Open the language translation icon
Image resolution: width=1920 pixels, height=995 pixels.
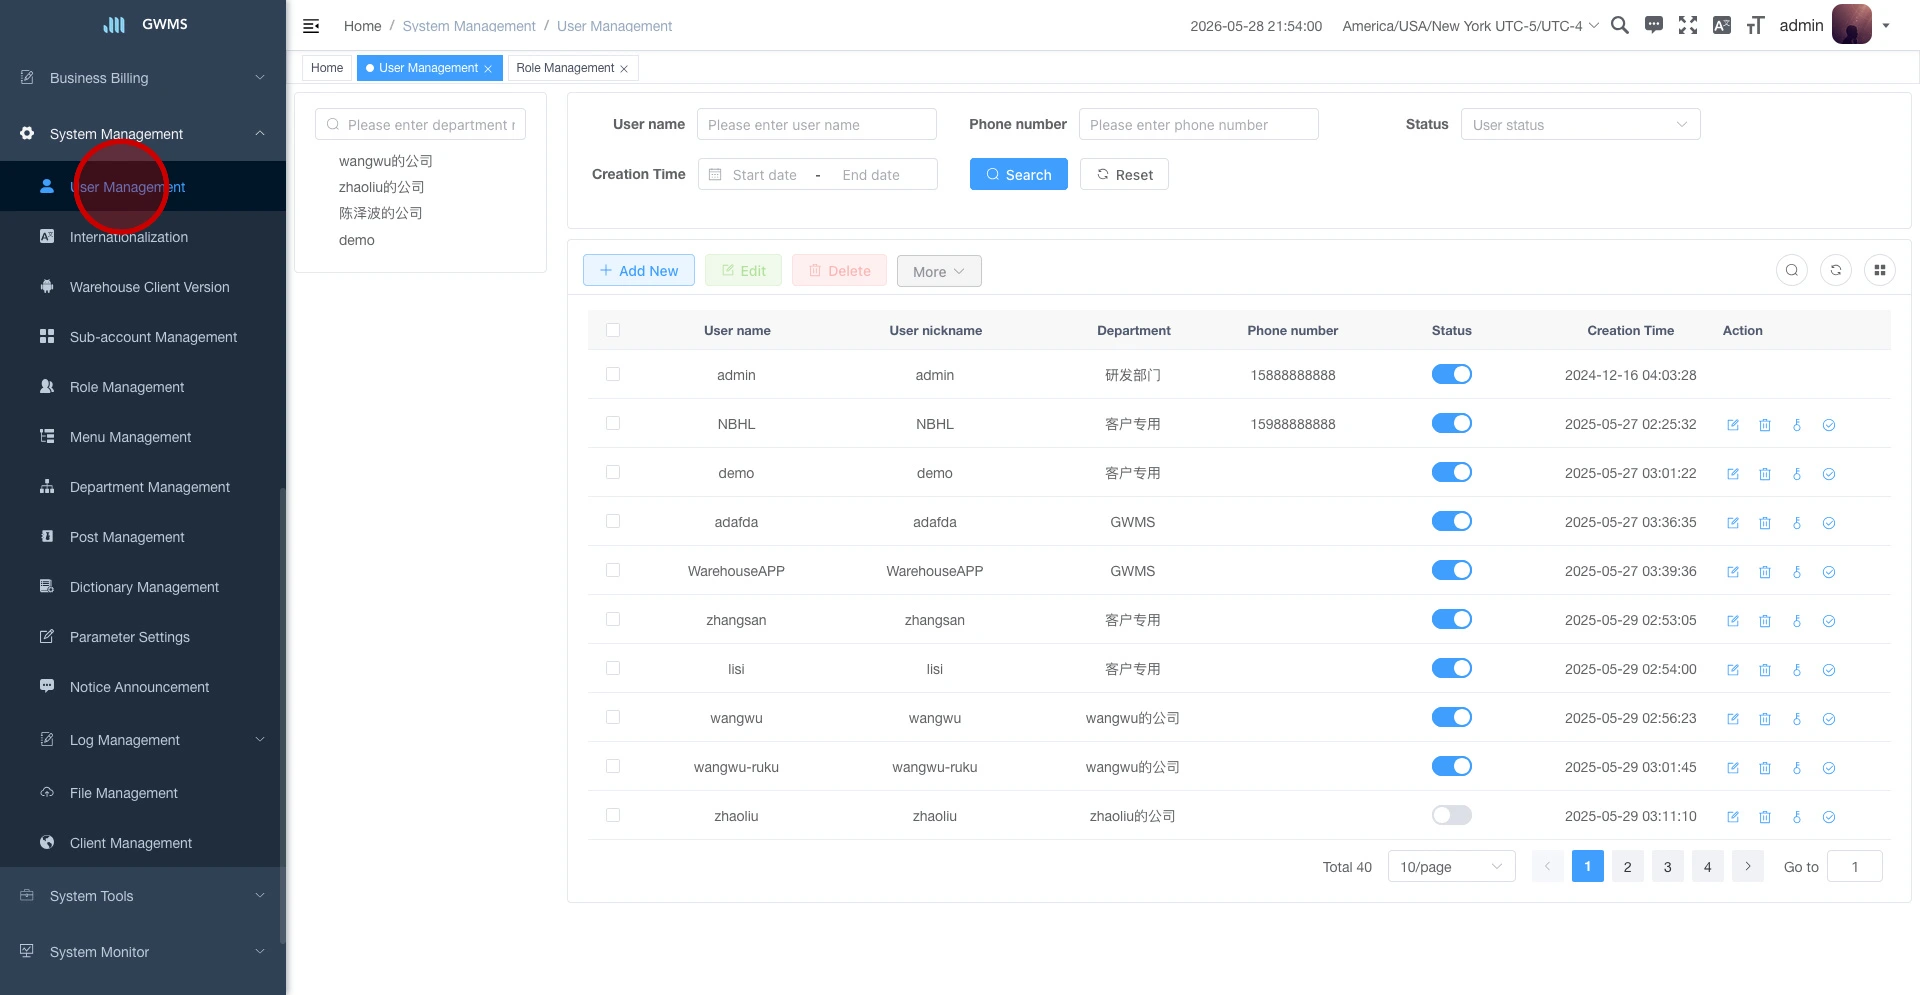[1722, 25]
